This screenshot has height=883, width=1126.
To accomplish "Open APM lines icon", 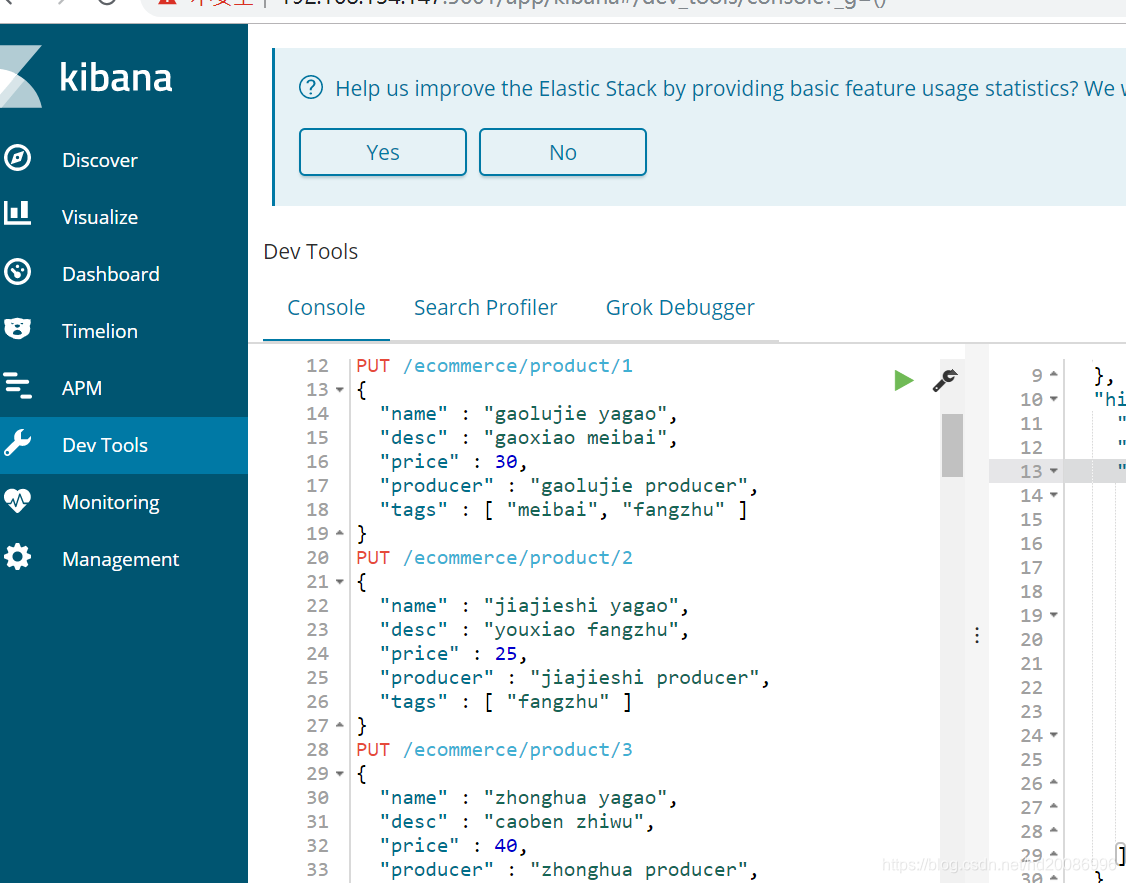I will tap(17, 386).
